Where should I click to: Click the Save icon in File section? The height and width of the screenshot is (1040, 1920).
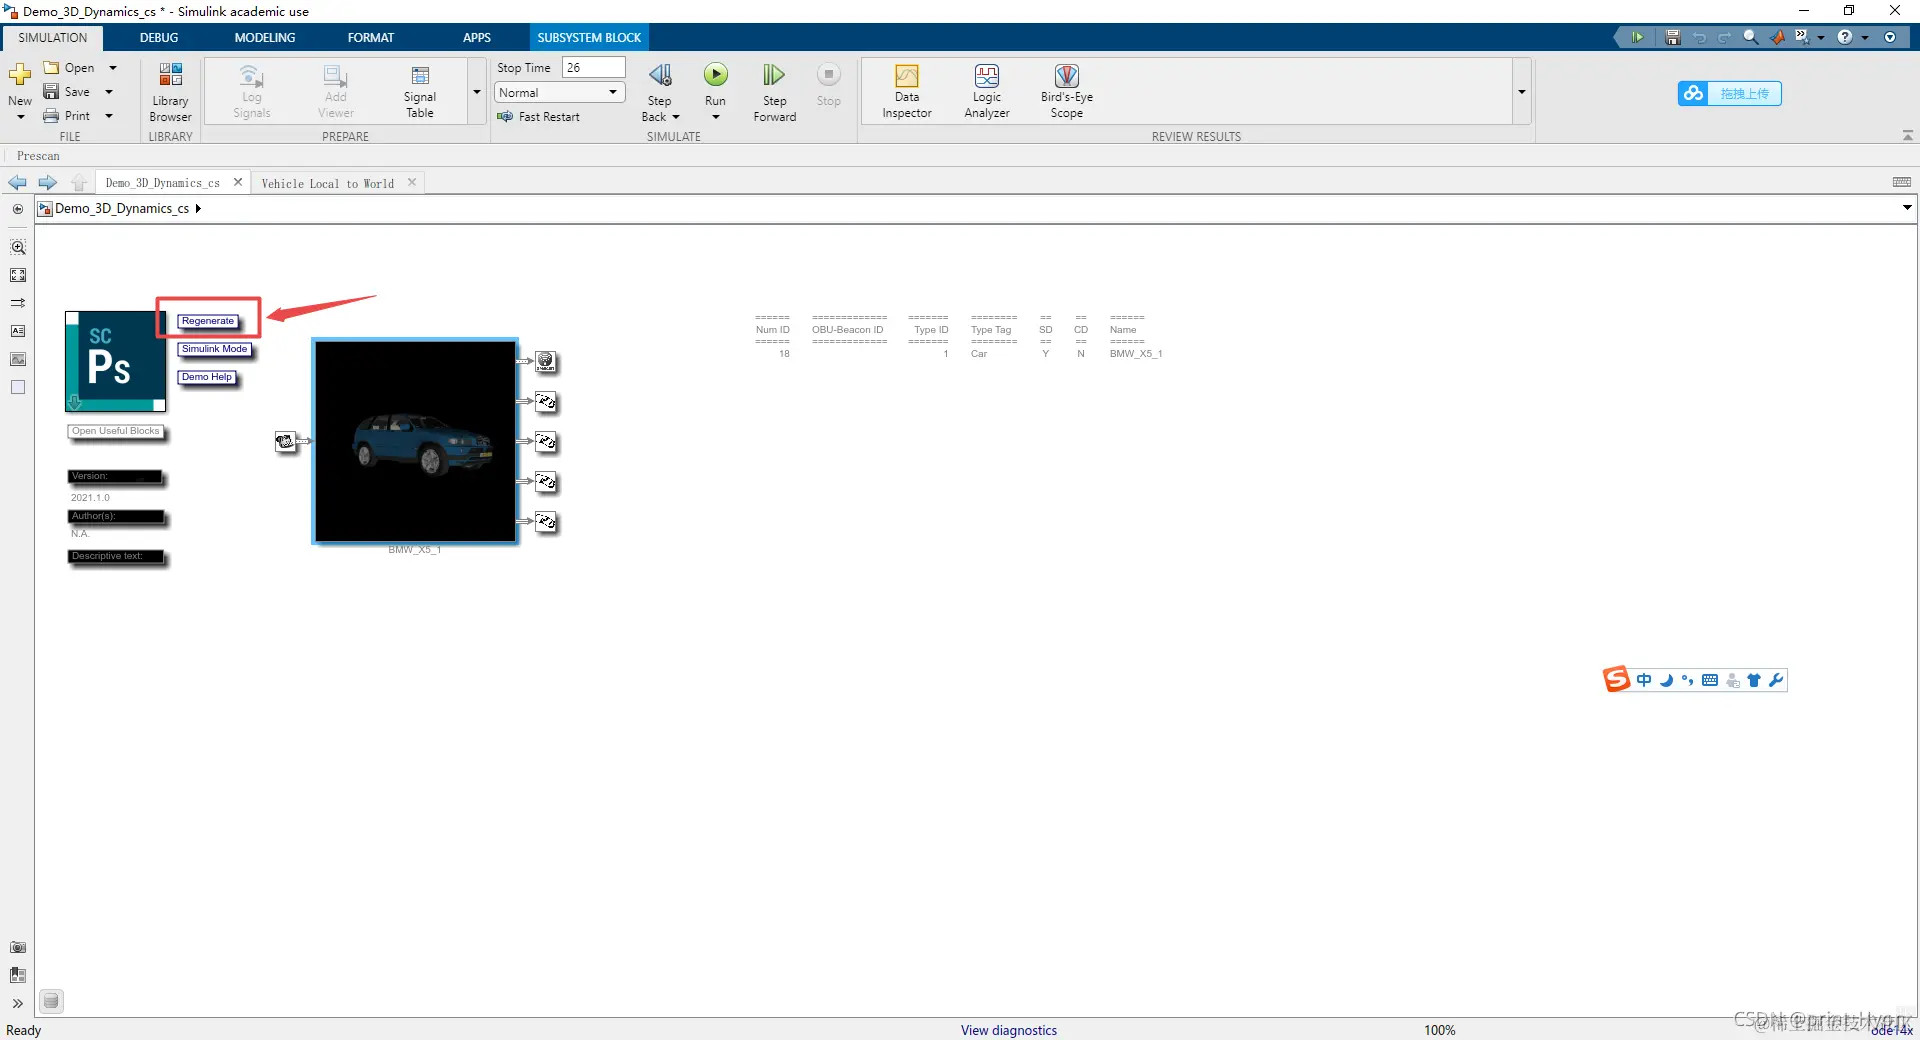(51, 92)
